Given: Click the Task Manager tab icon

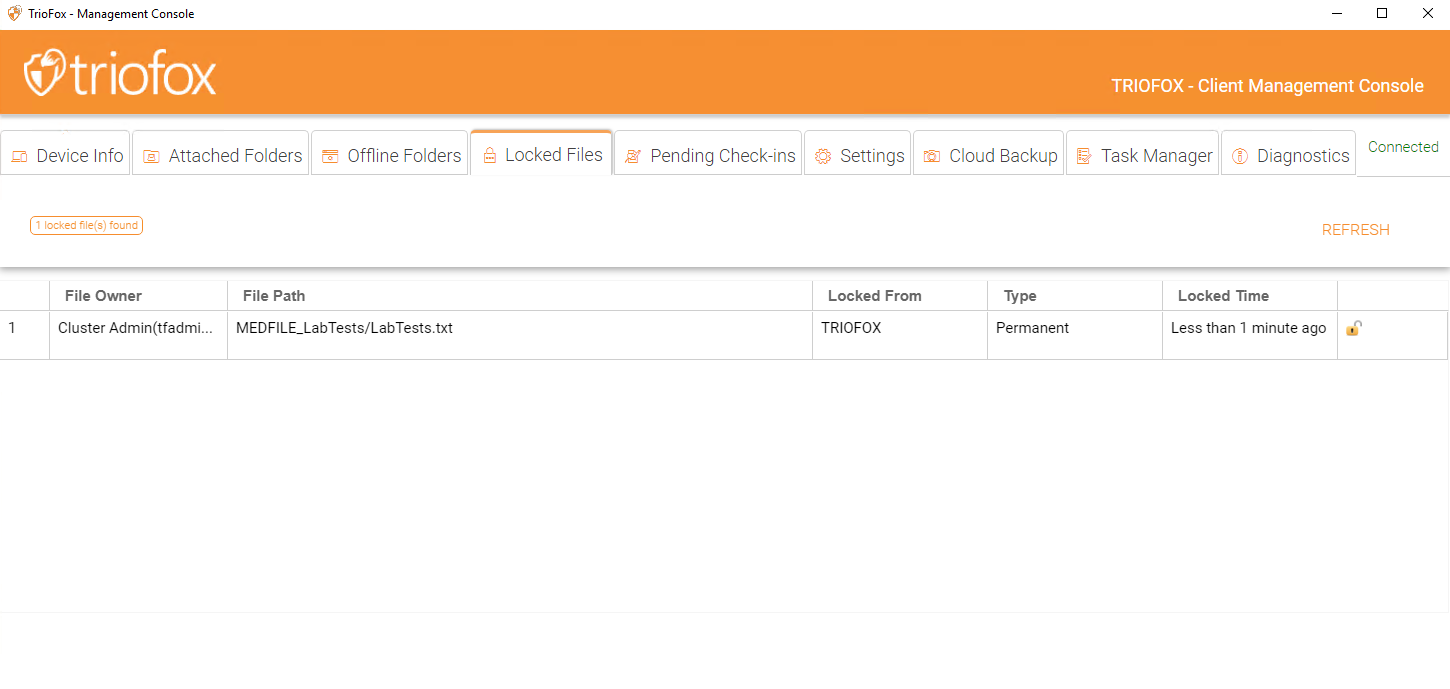Looking at the screenshot, I should pyautogui.click(x=1084, y=156).
